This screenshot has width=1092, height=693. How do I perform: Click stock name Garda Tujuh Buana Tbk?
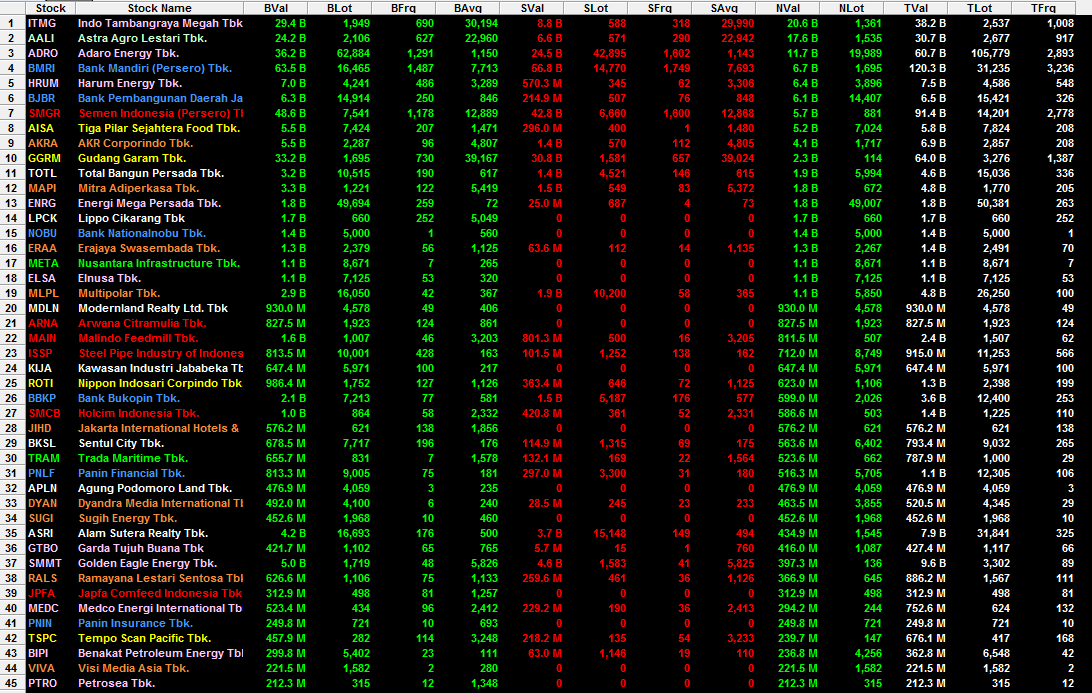(x=141, y=548)
